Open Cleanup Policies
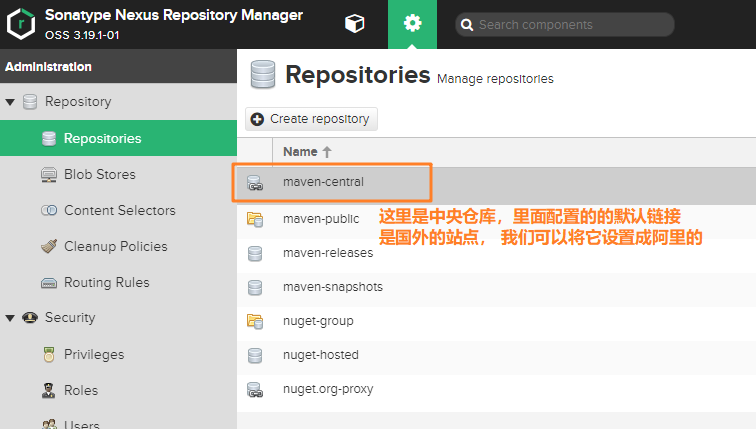Image resolution: width=756 pixels, height=429 pixels. pyautogui.click(x=118, y=246)
